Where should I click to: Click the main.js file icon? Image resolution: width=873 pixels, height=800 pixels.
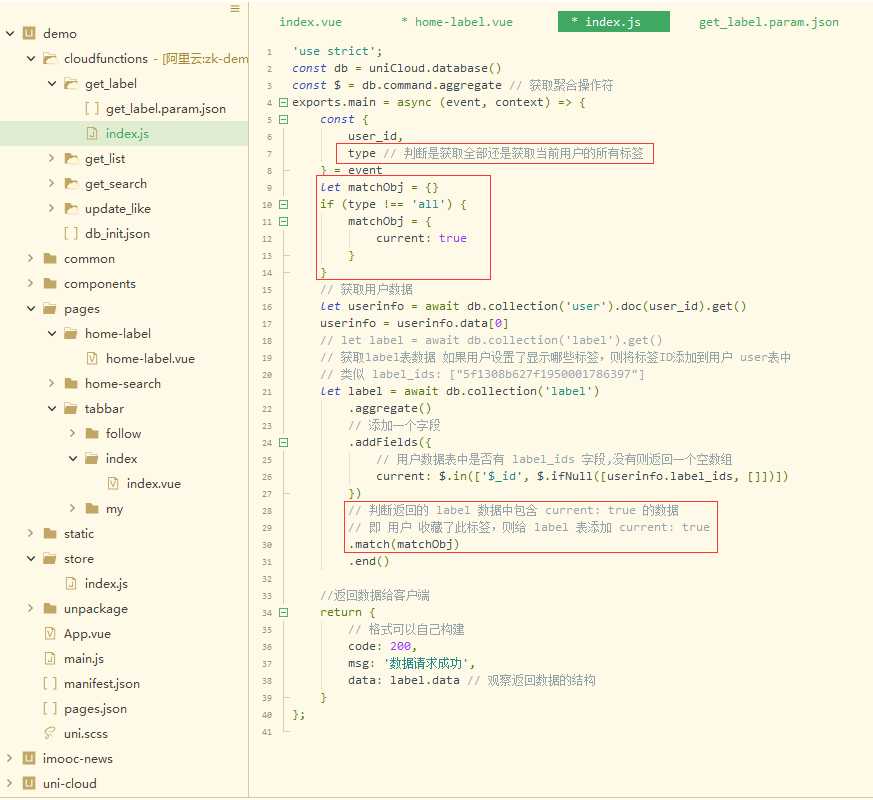[x=50, y=659]
